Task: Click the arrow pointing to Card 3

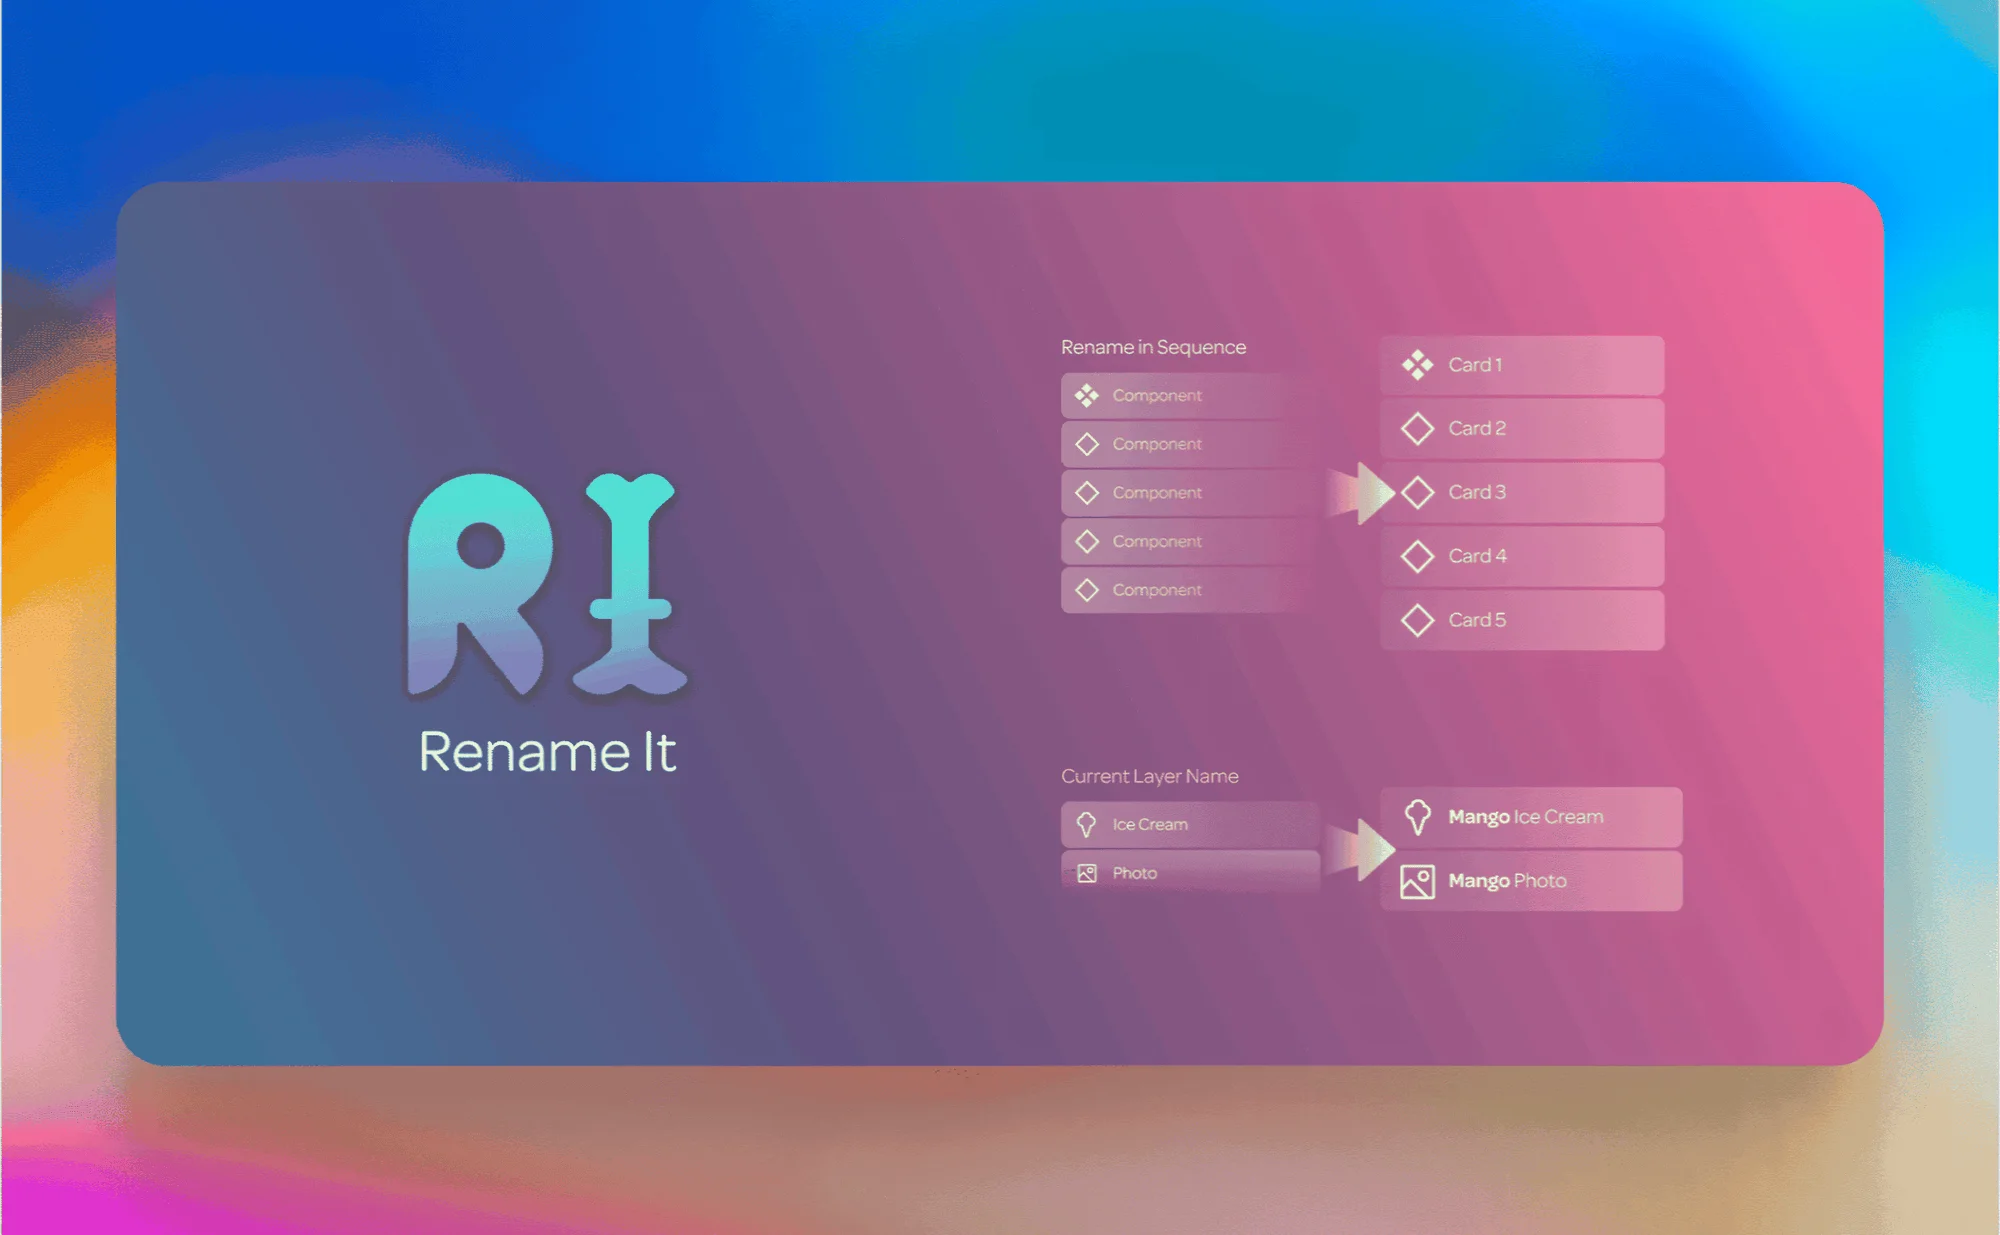Action: click(1361, 493)
